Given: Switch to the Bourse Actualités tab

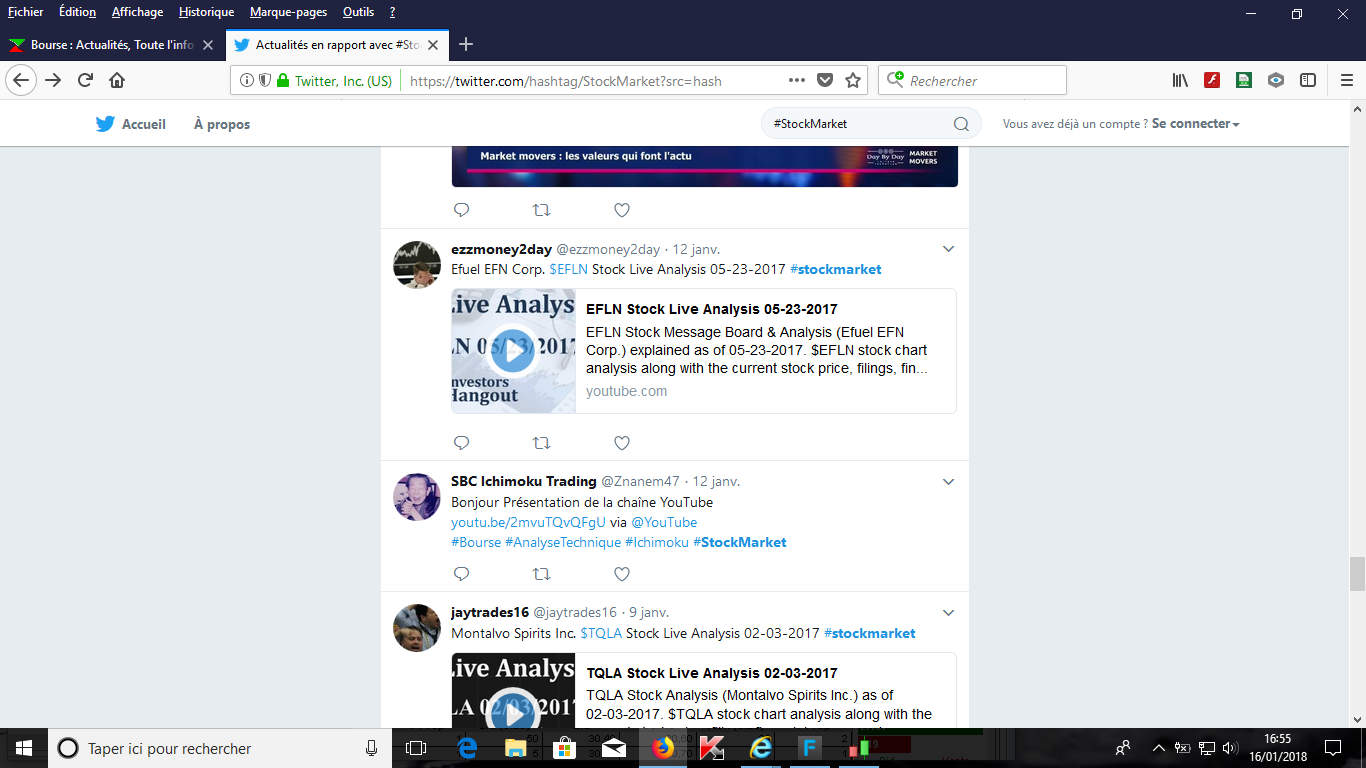Looking at the screenshot, I should (112, 45).
